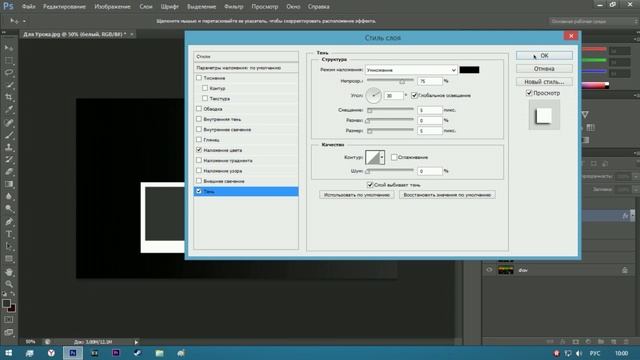Select the Lasso tool
Viewport: 640px width, 360px height.
[9, 73]
